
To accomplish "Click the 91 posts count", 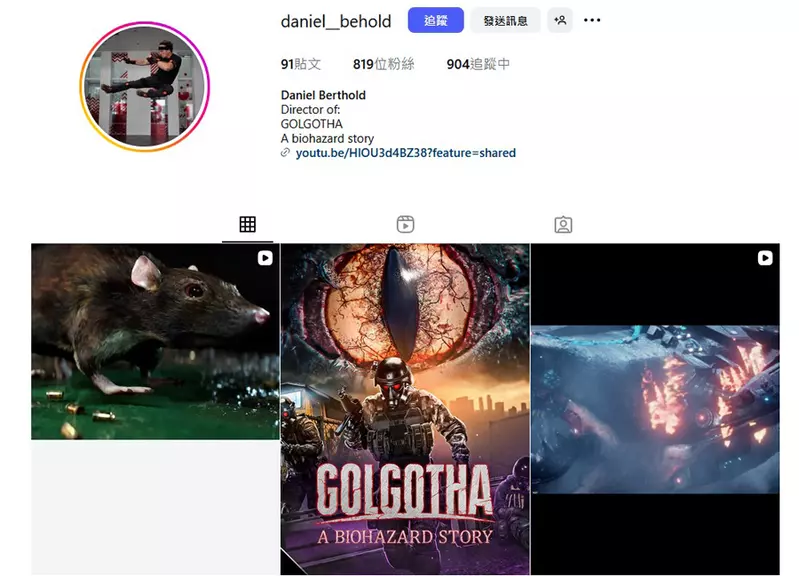I will point(301,64).
